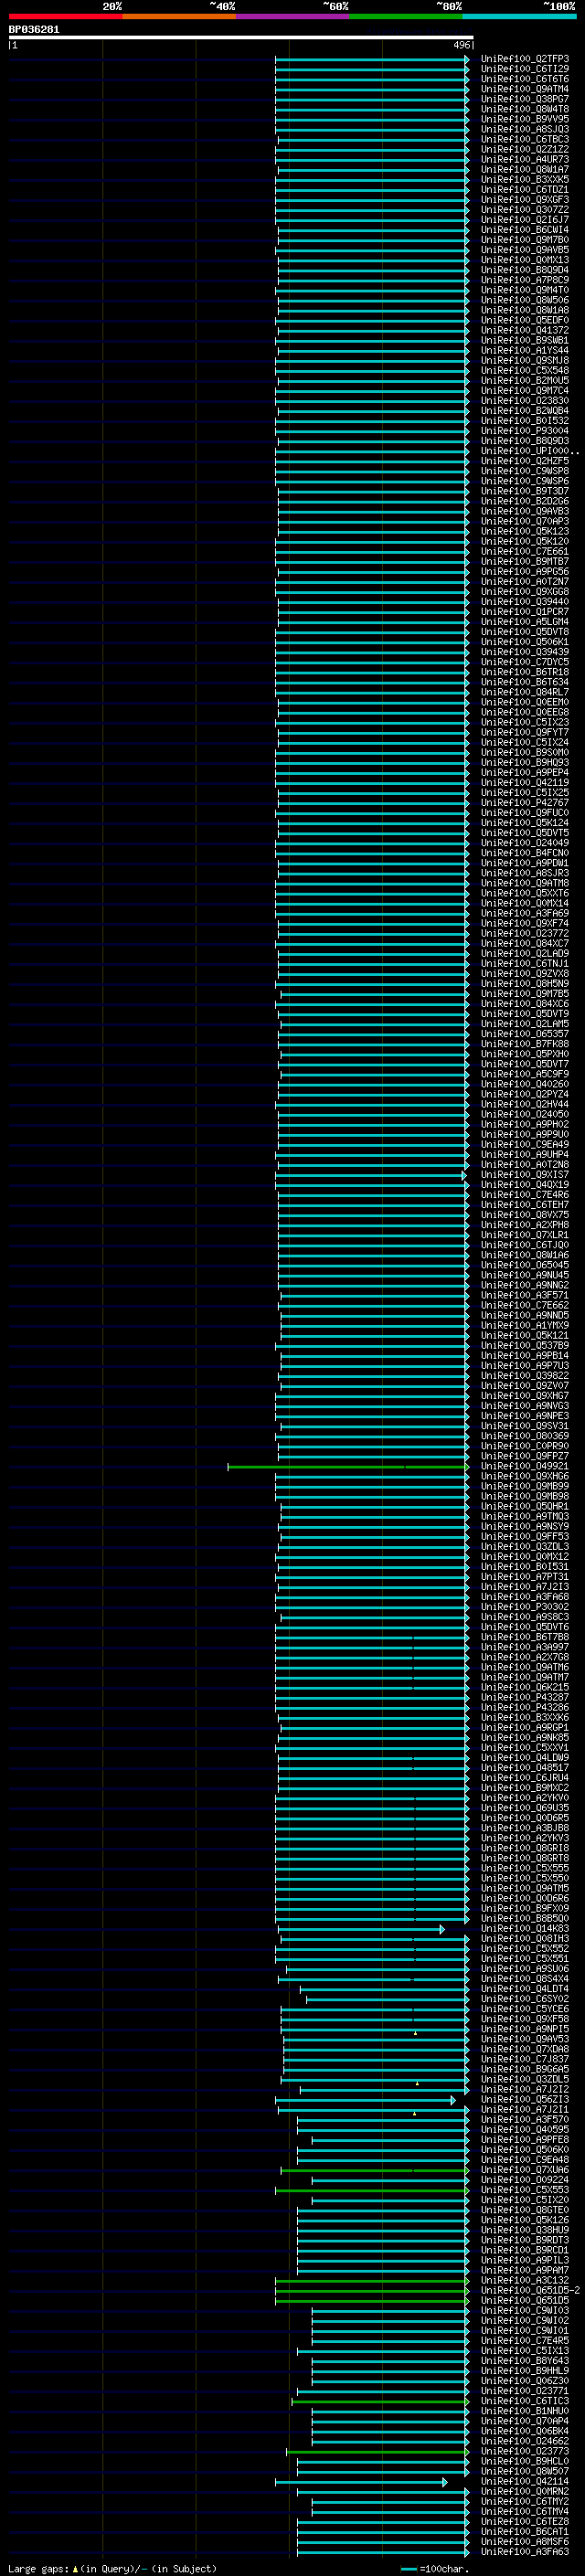Select UniRef100_B8Y643 hit name
The height and width of the screenshot is (2576, 585).
[524, 2360]
